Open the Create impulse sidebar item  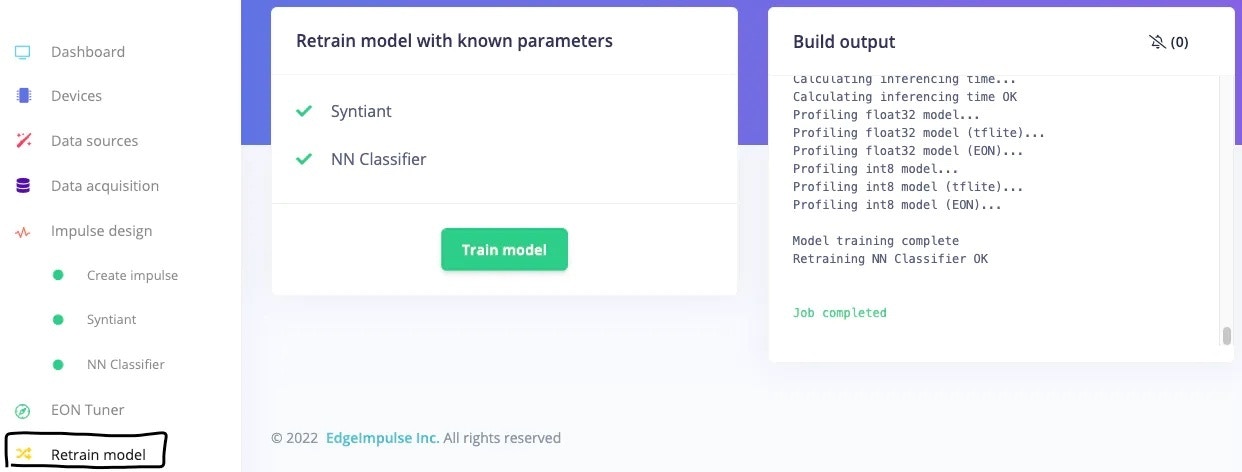[132, 275]
